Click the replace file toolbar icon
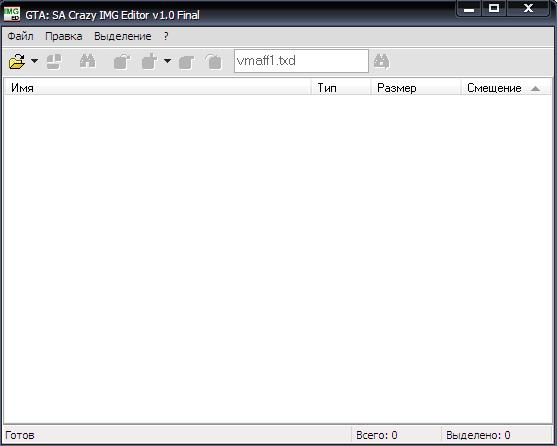 186,62
